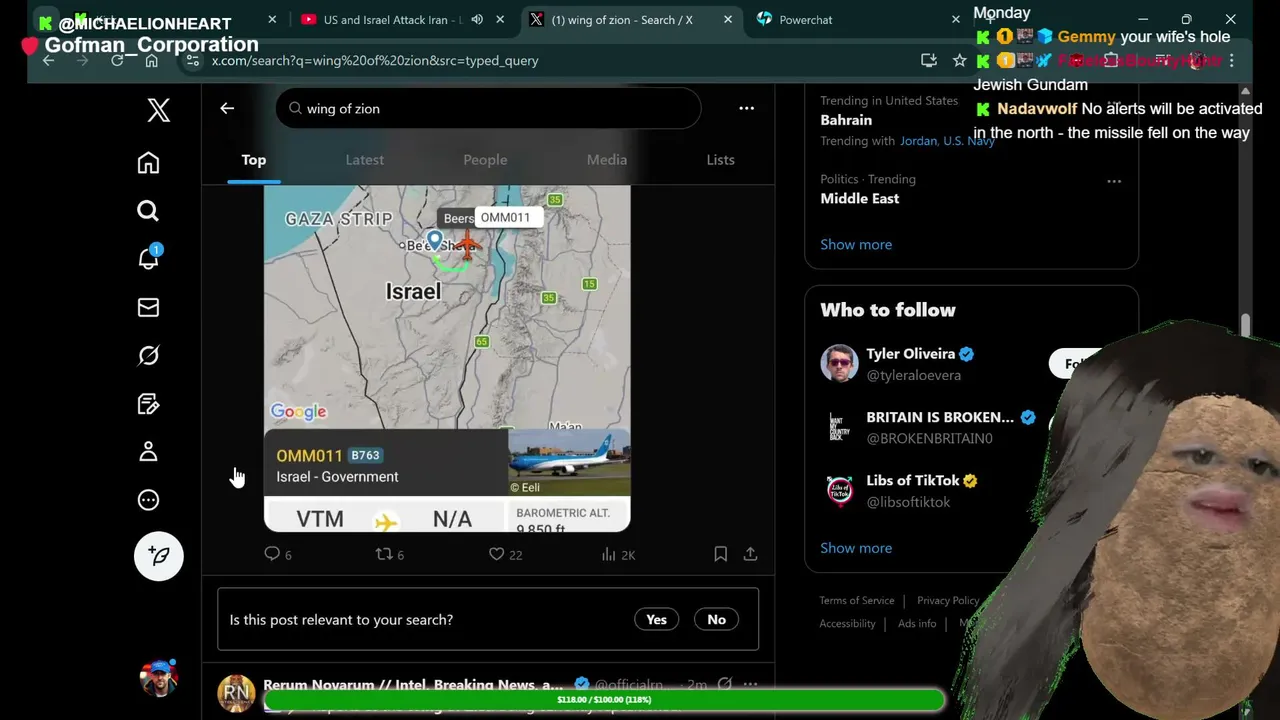
Task: Click the Israel - Government text
Action: [x=337, y=477]
